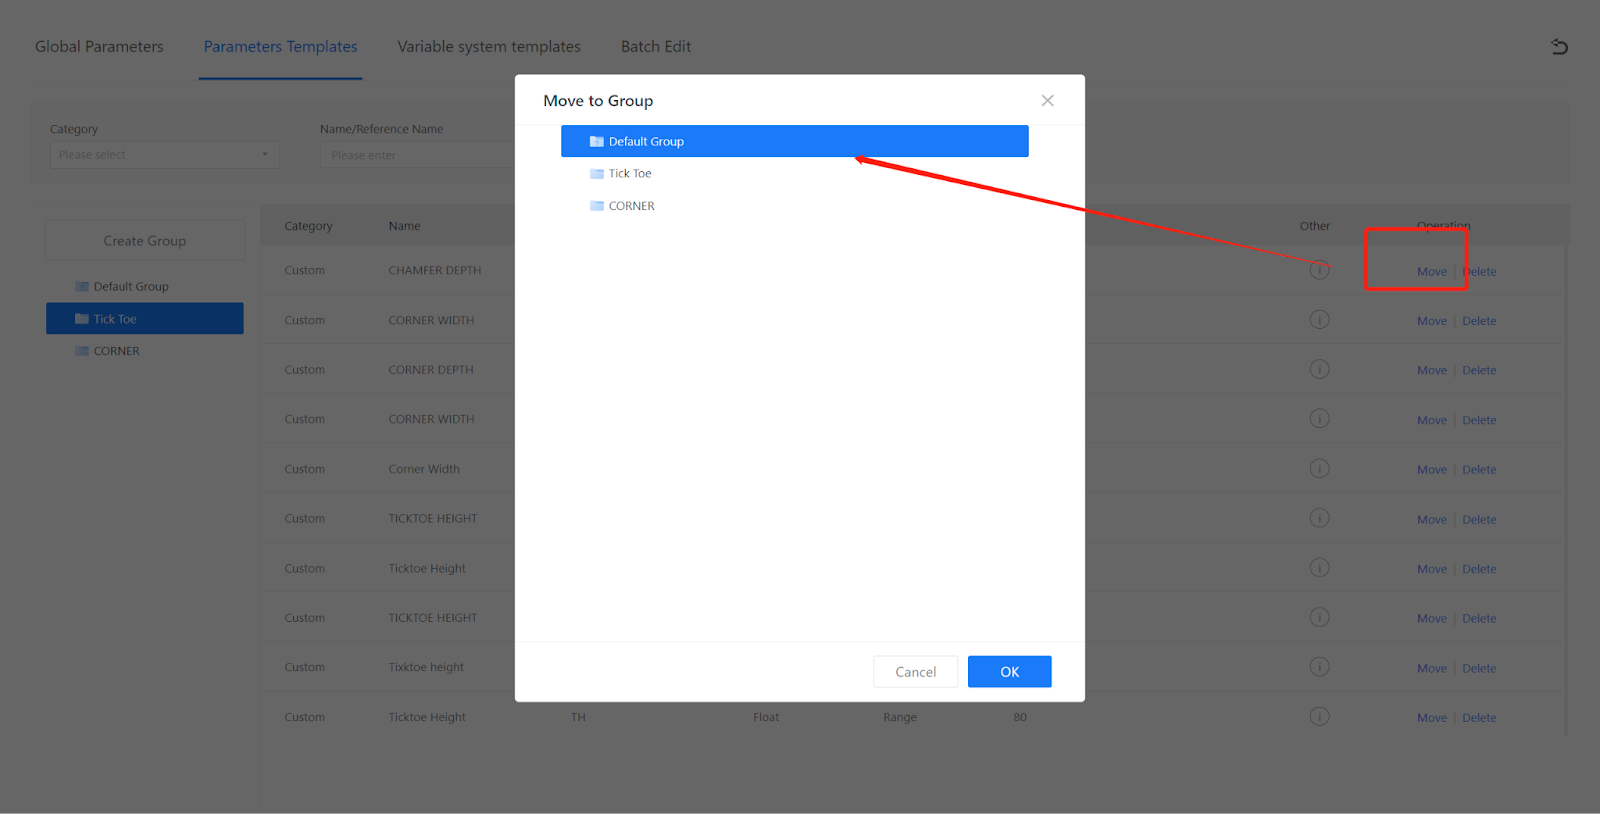Select the value '80' cell
This screenshot has width=1600, height=814.
point(1020,717)
